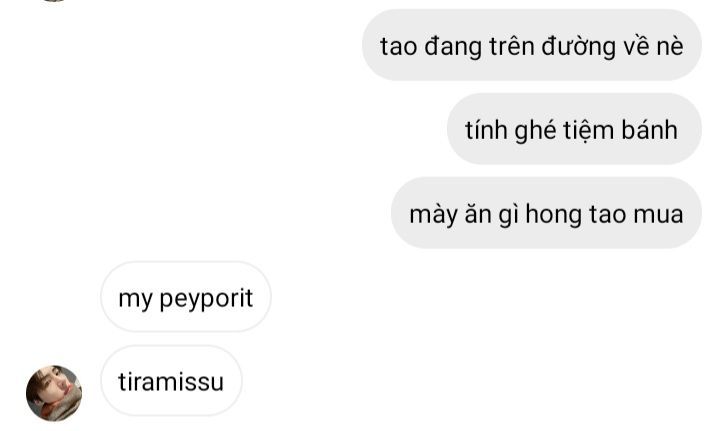
Task: Open the sender's profile picture avatar
Action: point(54,393)
